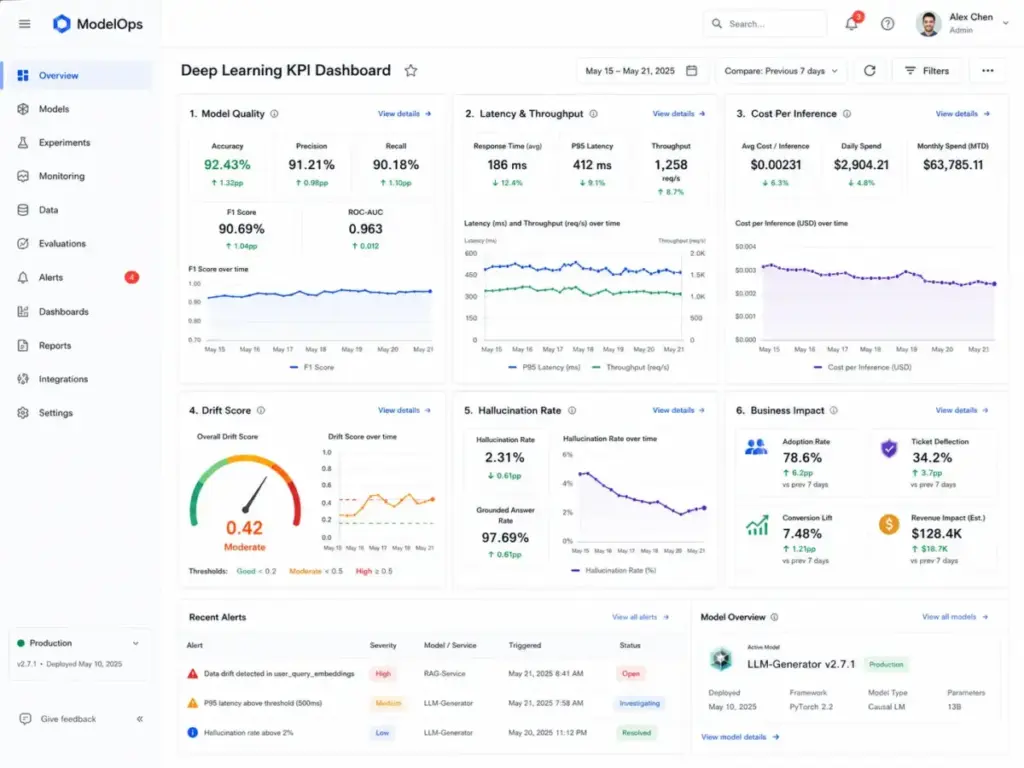Collapse the sidebar with double chevron
Viewport: 1024px width, 768px height.
pyautogui.click(x=140, y=719)
